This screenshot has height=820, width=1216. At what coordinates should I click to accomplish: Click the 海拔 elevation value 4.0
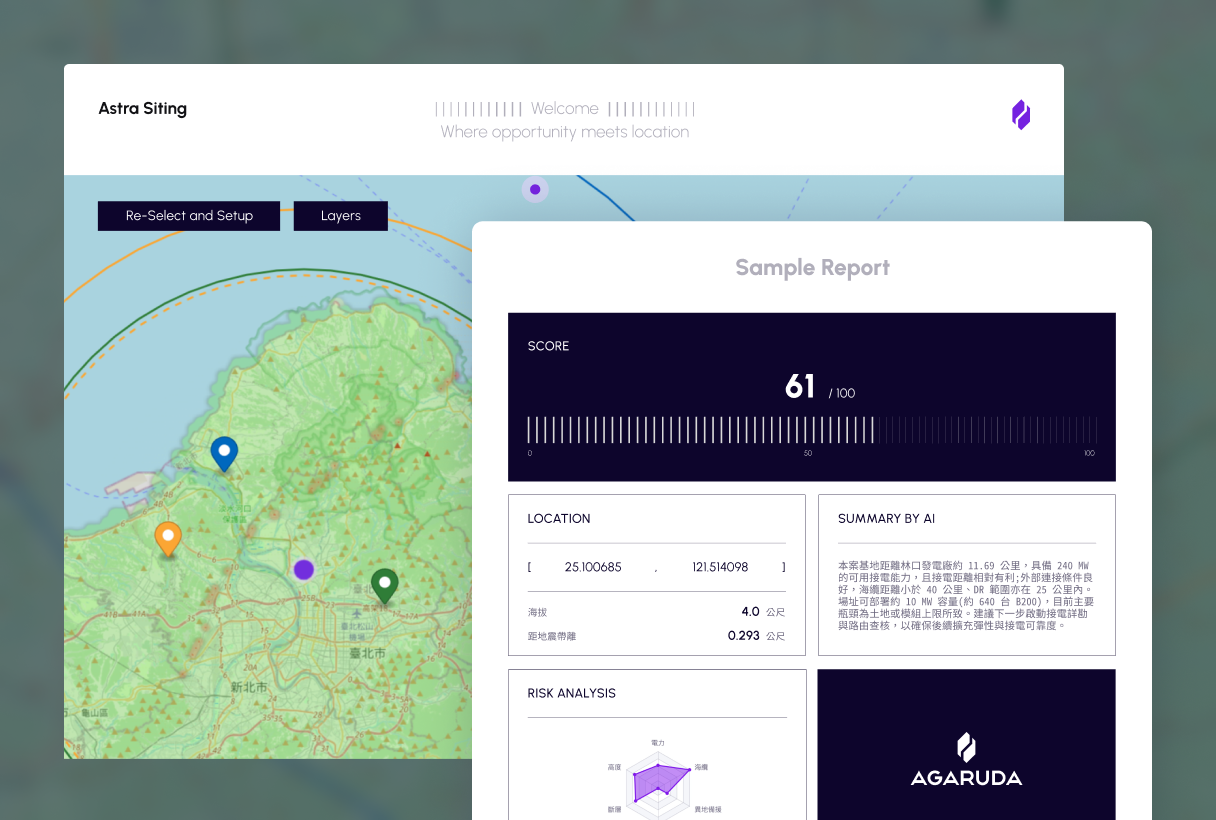750,611
